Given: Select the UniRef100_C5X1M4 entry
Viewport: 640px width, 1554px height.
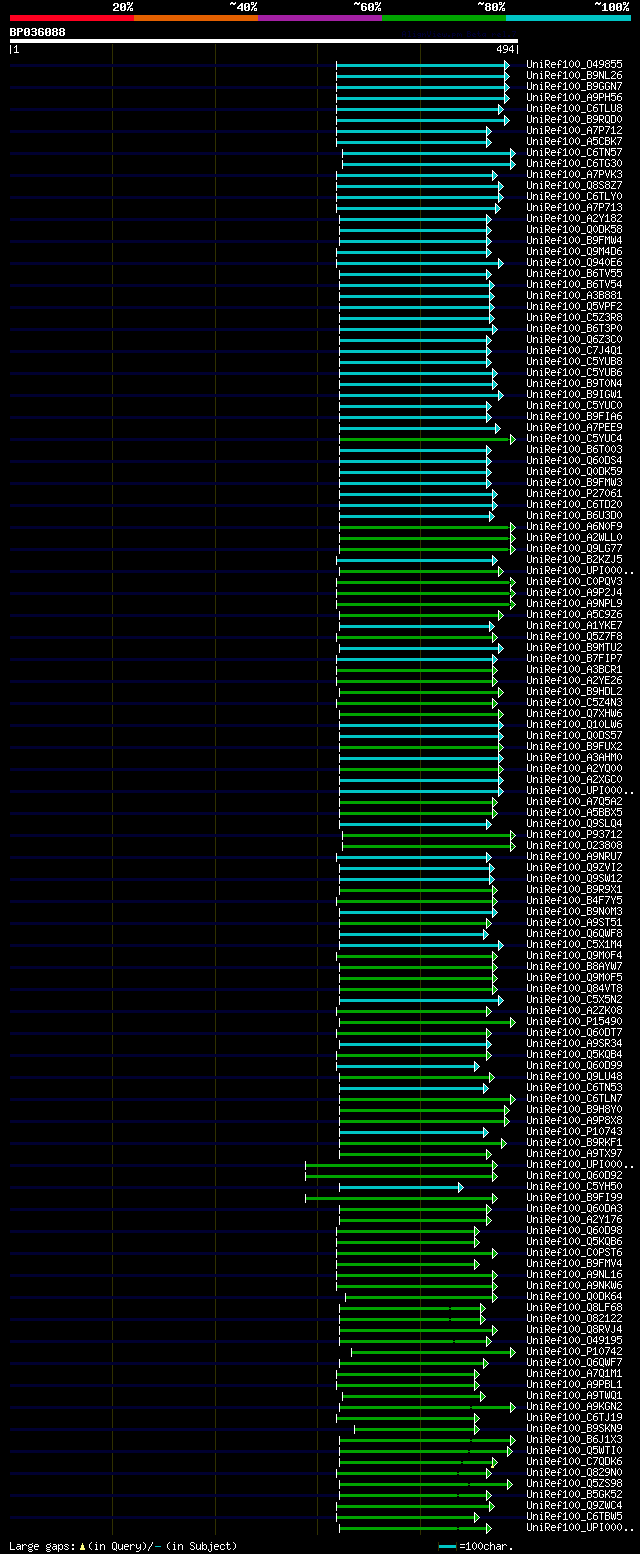Looking at the screenshot, I should pyautogui.click(x=575, y=944).
